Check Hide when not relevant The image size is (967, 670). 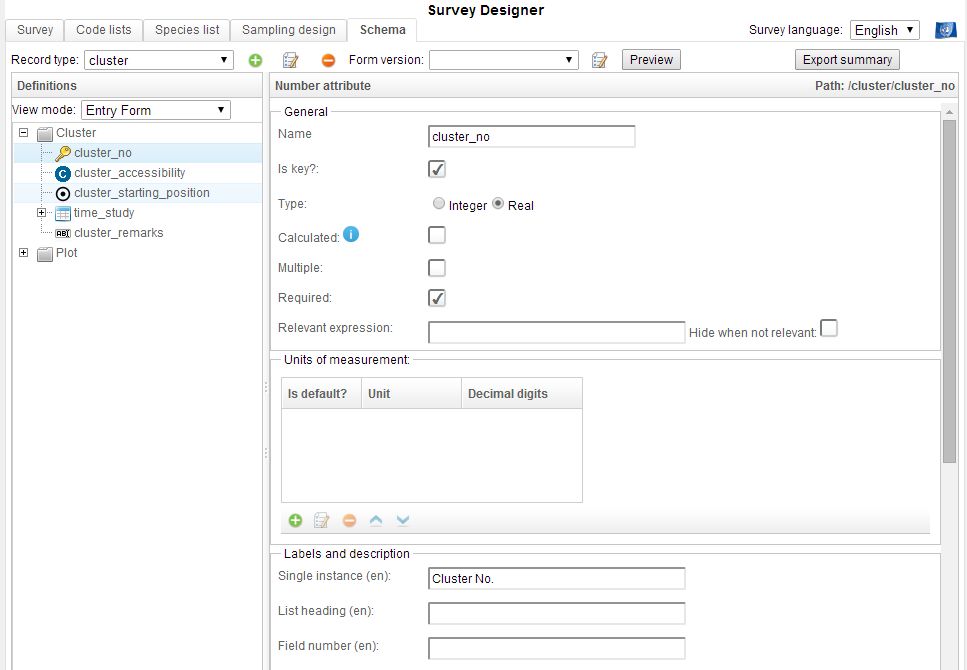click(829, 328)
